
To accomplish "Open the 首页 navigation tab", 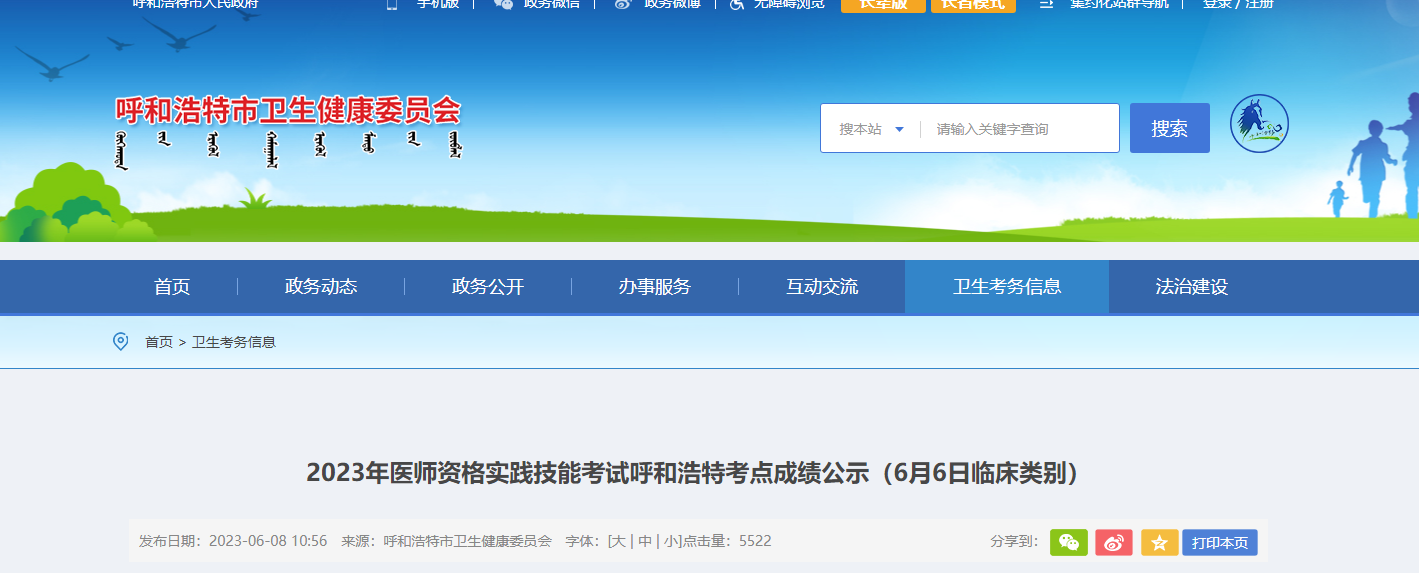I will pos(172,287).
